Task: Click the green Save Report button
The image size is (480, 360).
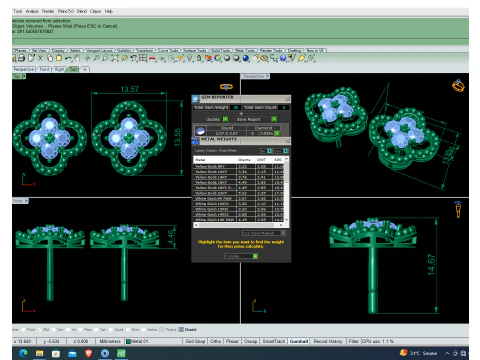Action: [x=274, y=119]
